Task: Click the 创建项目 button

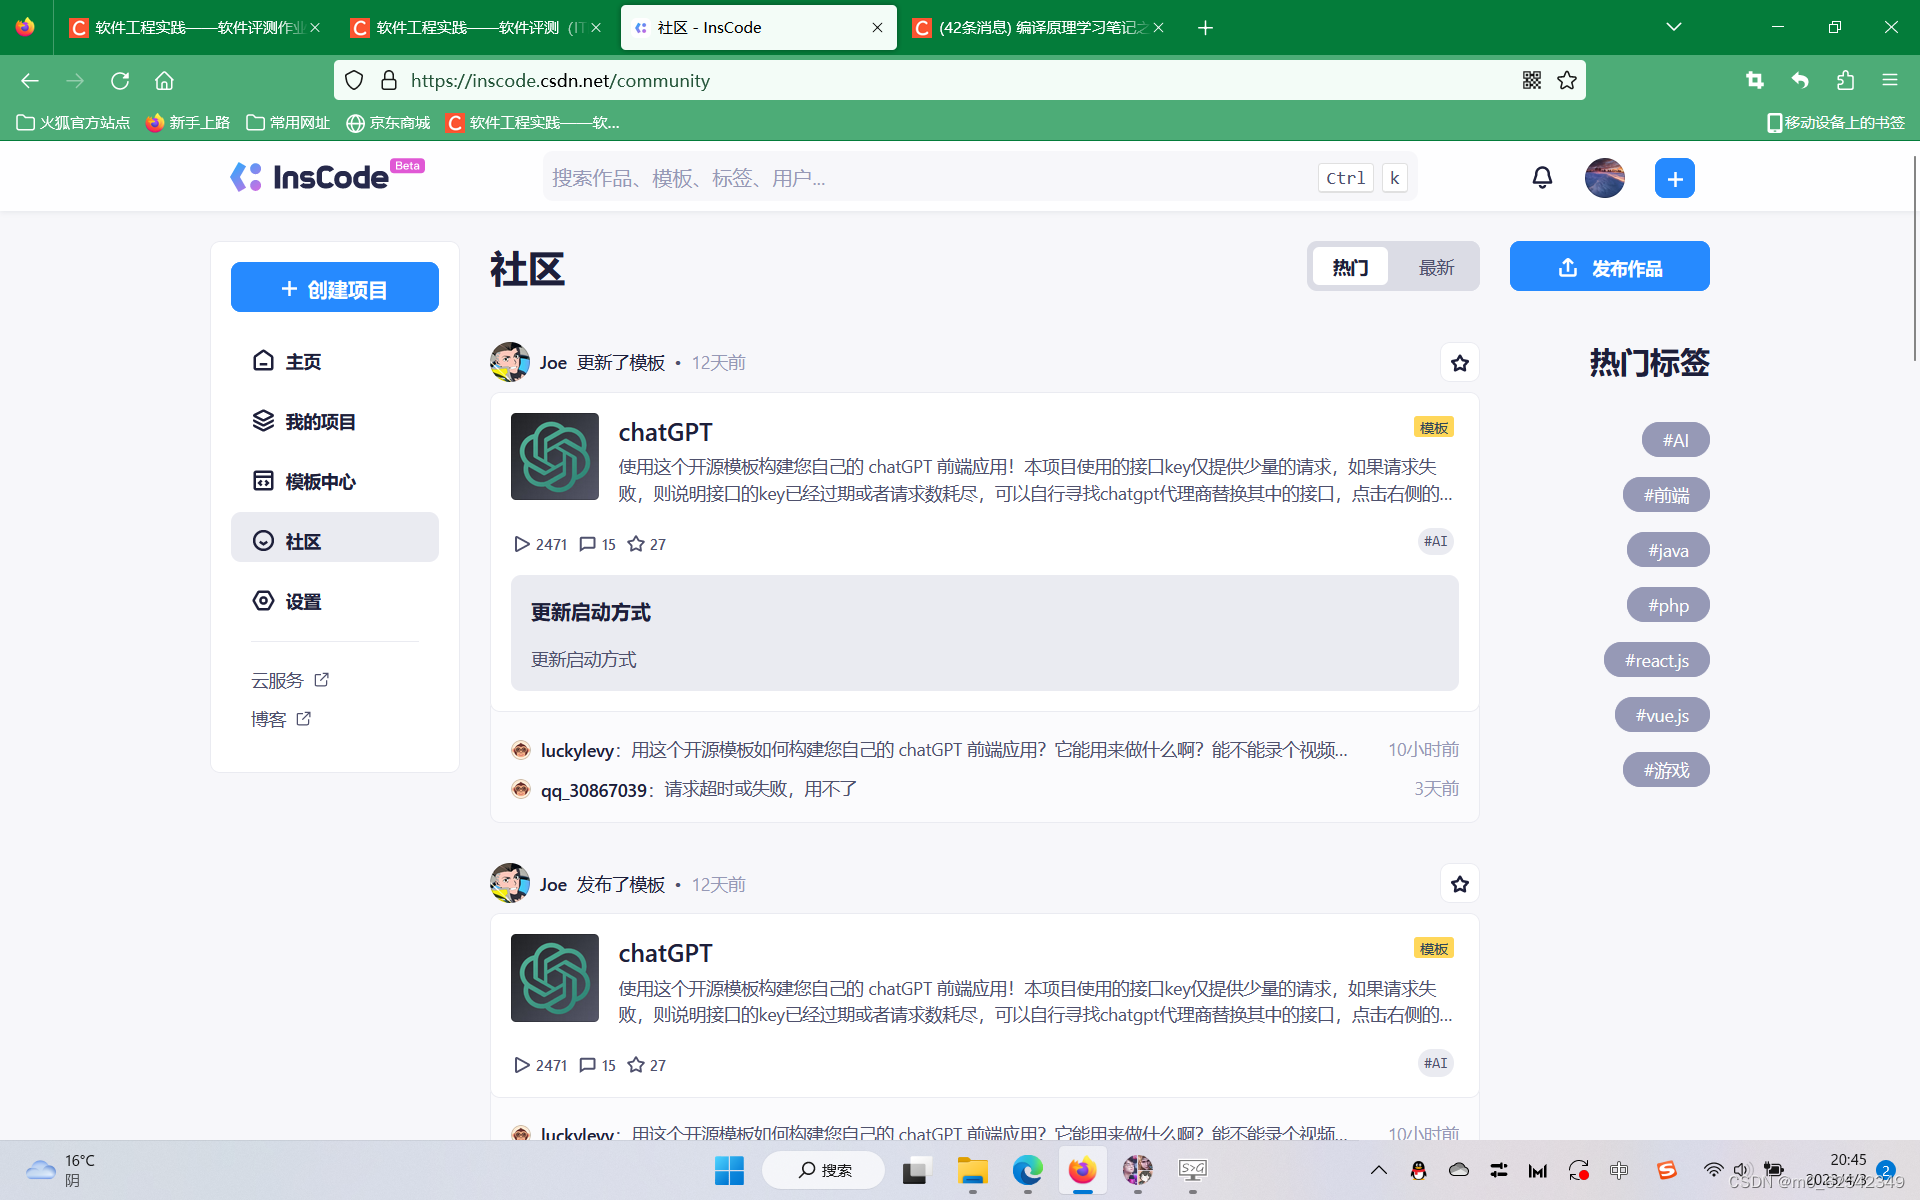Action: pyautogui.click(x=335, y=289)
